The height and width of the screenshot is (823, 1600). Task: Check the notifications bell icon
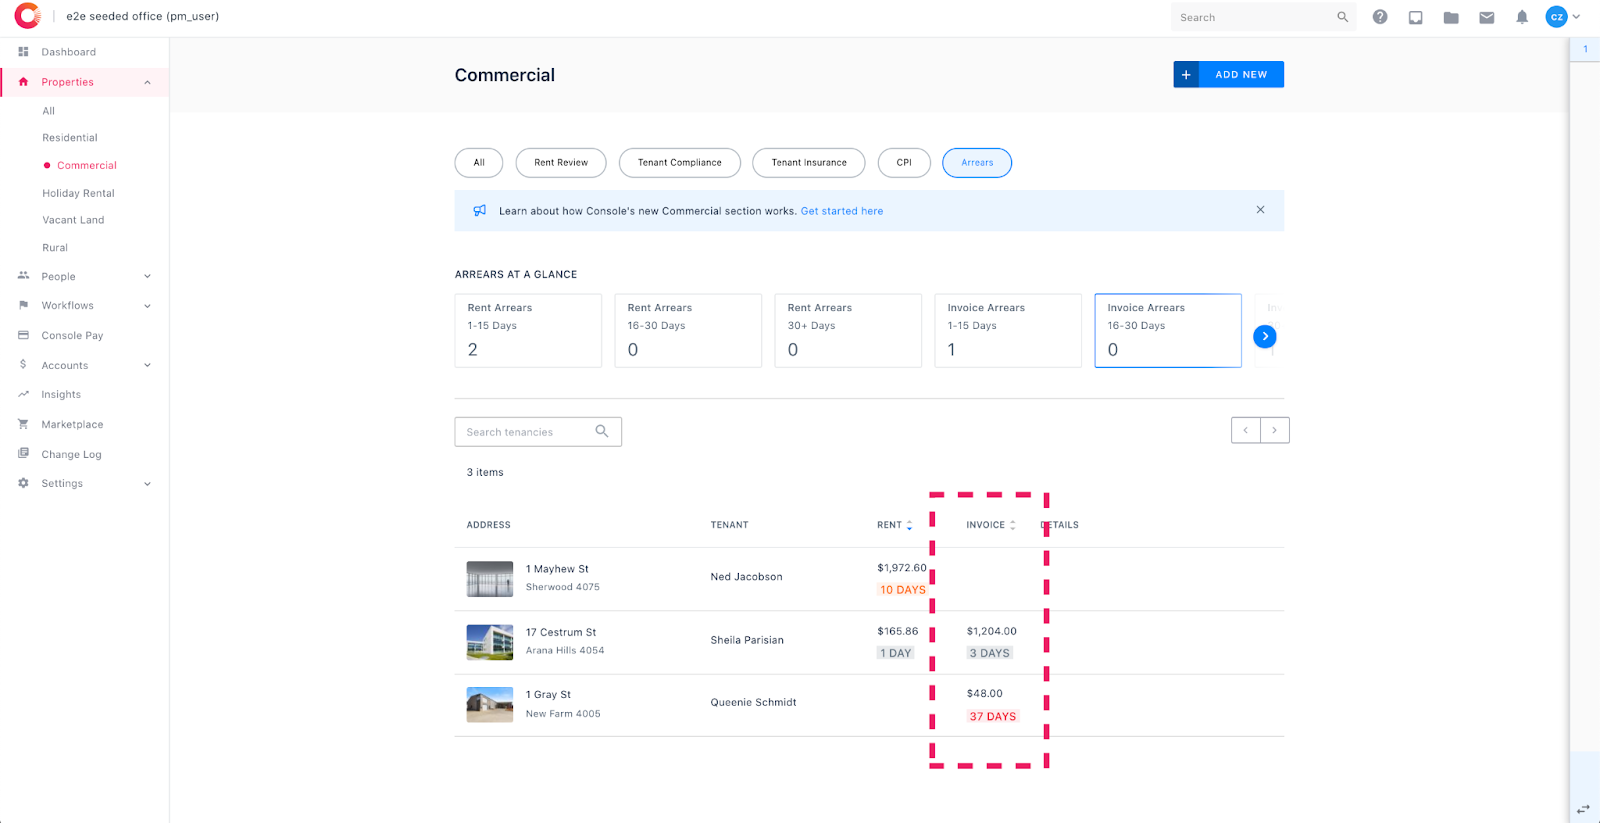click(1522, 17)
